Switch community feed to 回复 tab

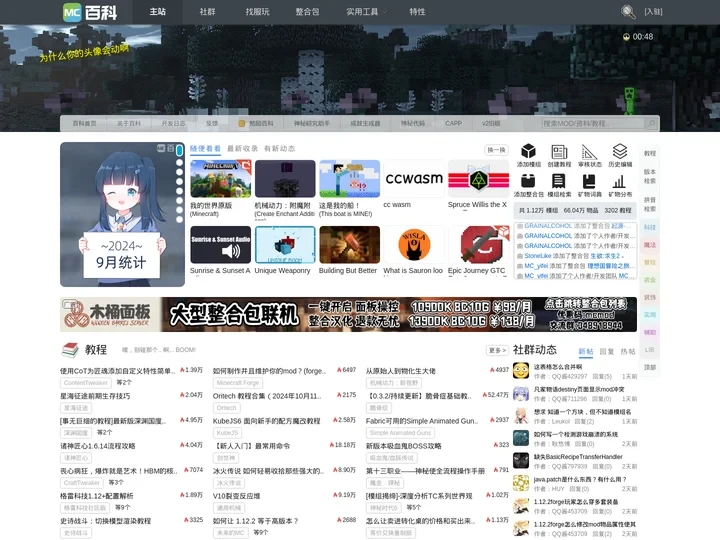point(607,351)
